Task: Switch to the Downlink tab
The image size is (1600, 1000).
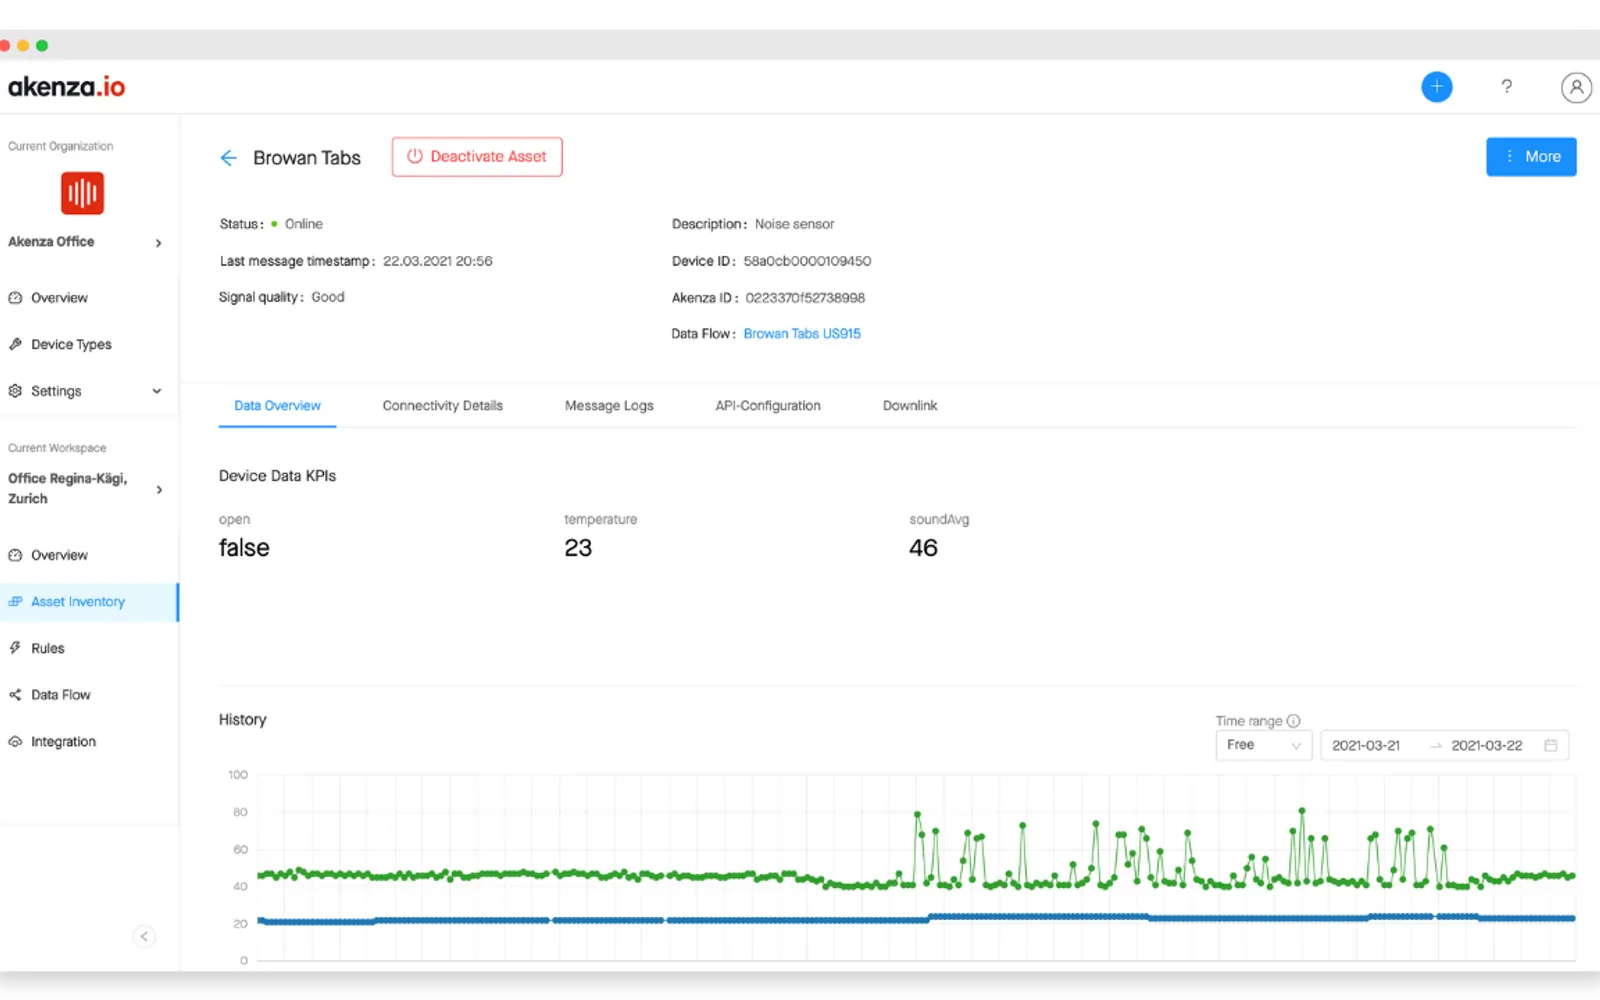Action: click(x=910, y=406)
